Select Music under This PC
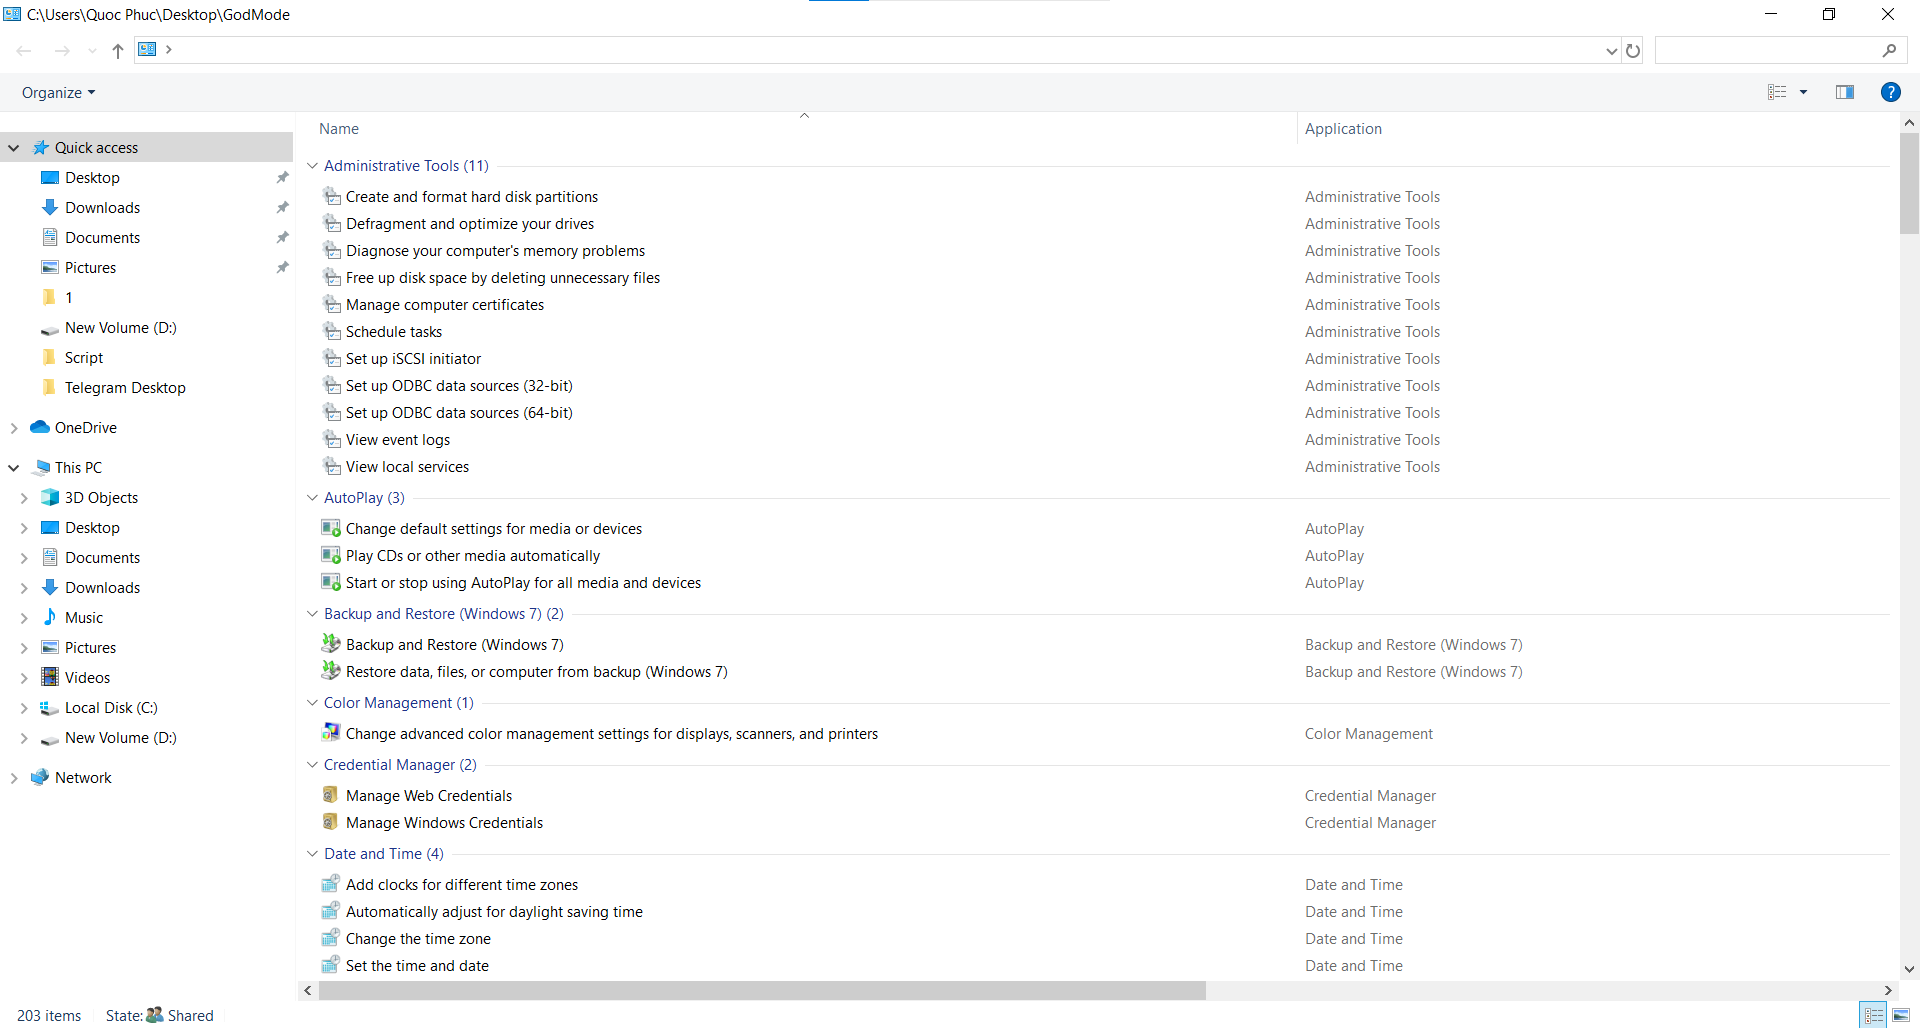The height and width of the screenshot is (1028, 1920). 84,618
